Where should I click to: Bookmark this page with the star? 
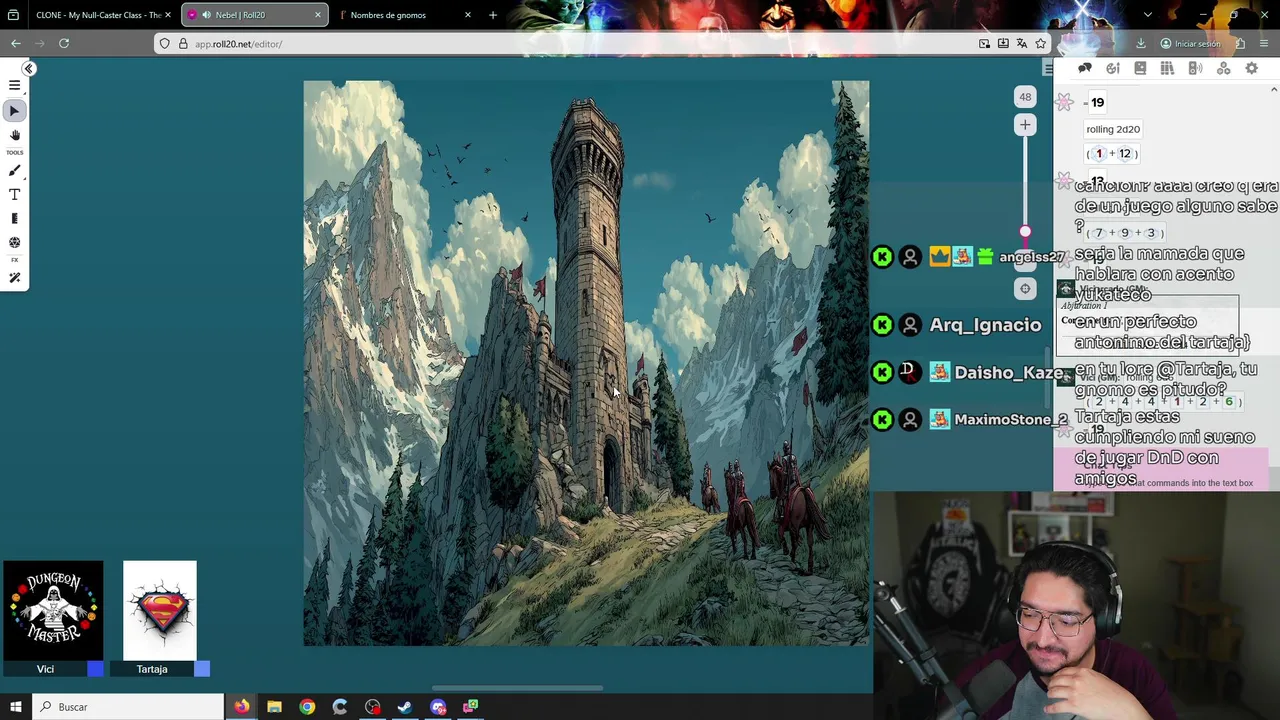coord(1041,44)
